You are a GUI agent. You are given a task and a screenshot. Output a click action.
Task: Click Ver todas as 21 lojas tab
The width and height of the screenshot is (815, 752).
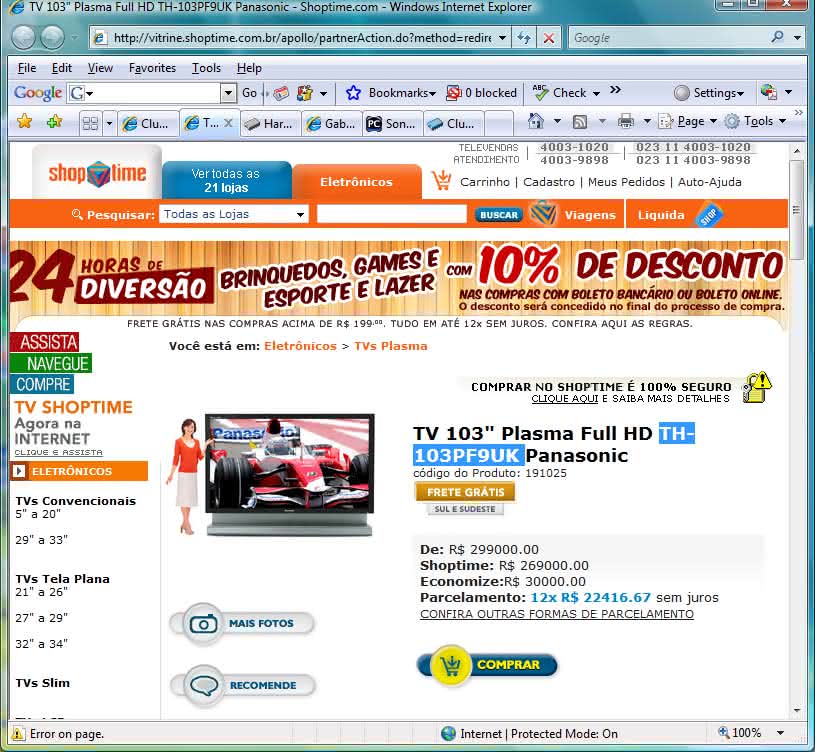tap(226, 180)
